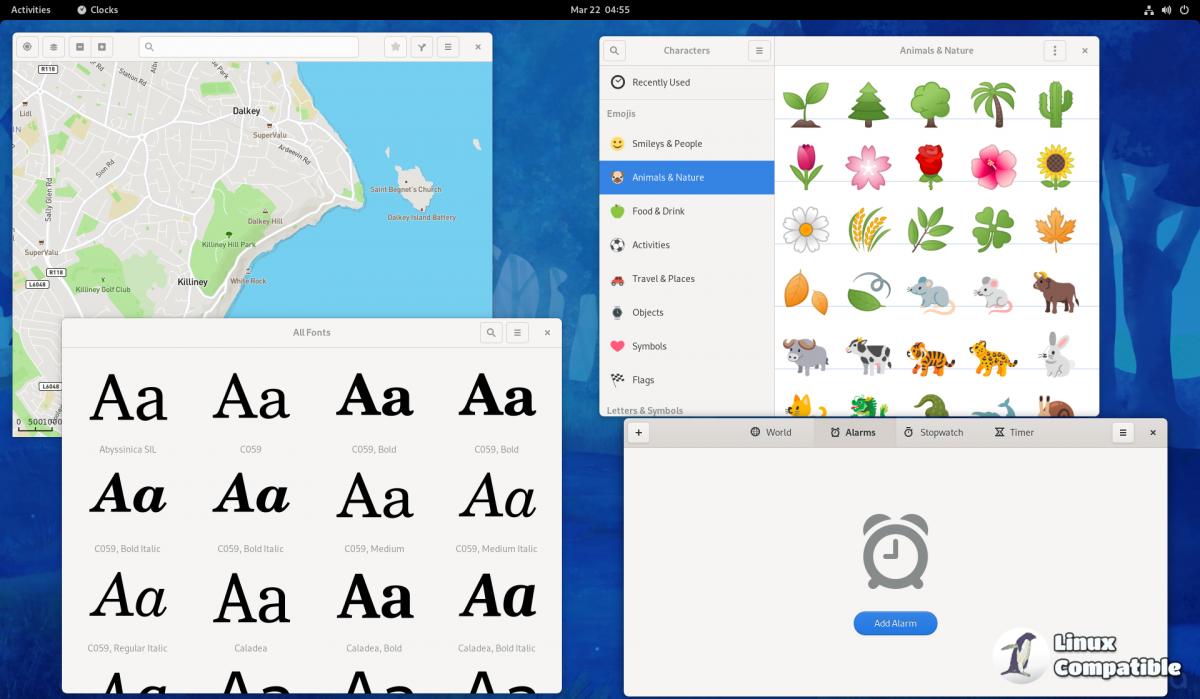1200x699 pixels.
Task: Zoom out the map with the minus button
Action: pyautogui.click(x=80, y=47)
